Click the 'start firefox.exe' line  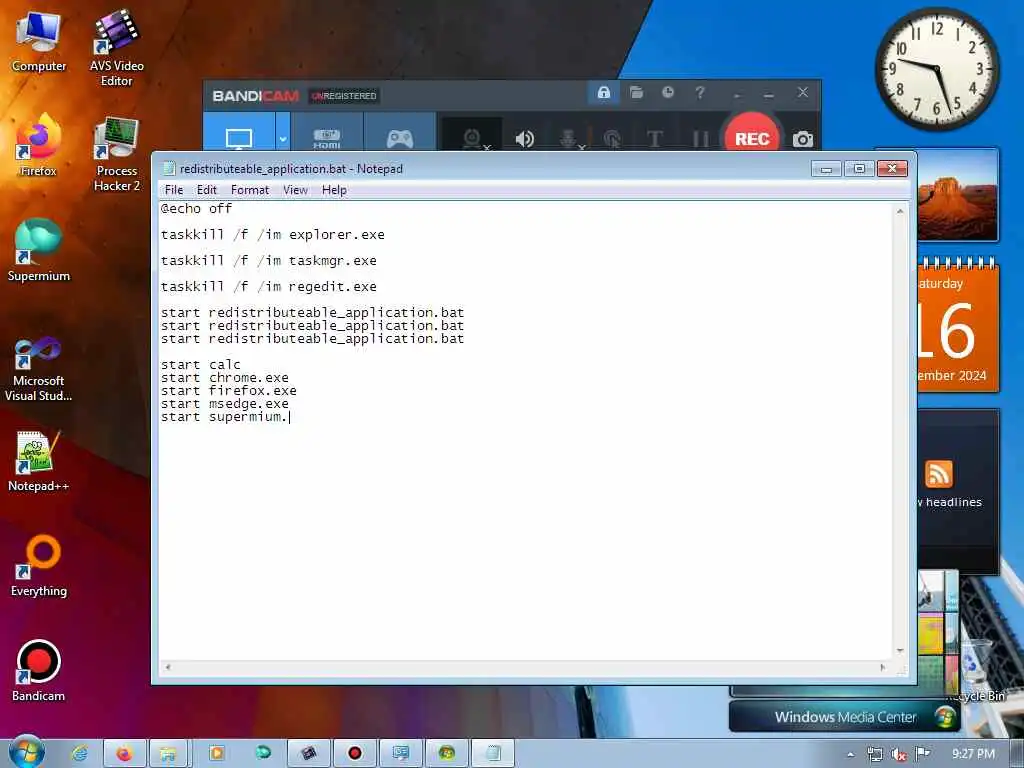click(x=229, y=391)
